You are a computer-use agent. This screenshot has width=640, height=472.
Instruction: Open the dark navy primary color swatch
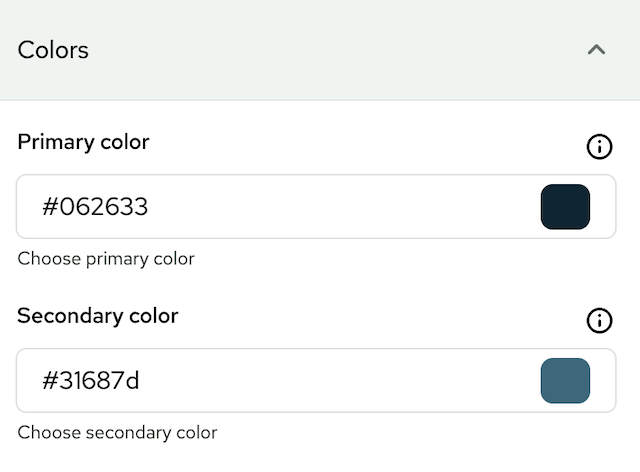pyautogui.click(x=565, y=207)
